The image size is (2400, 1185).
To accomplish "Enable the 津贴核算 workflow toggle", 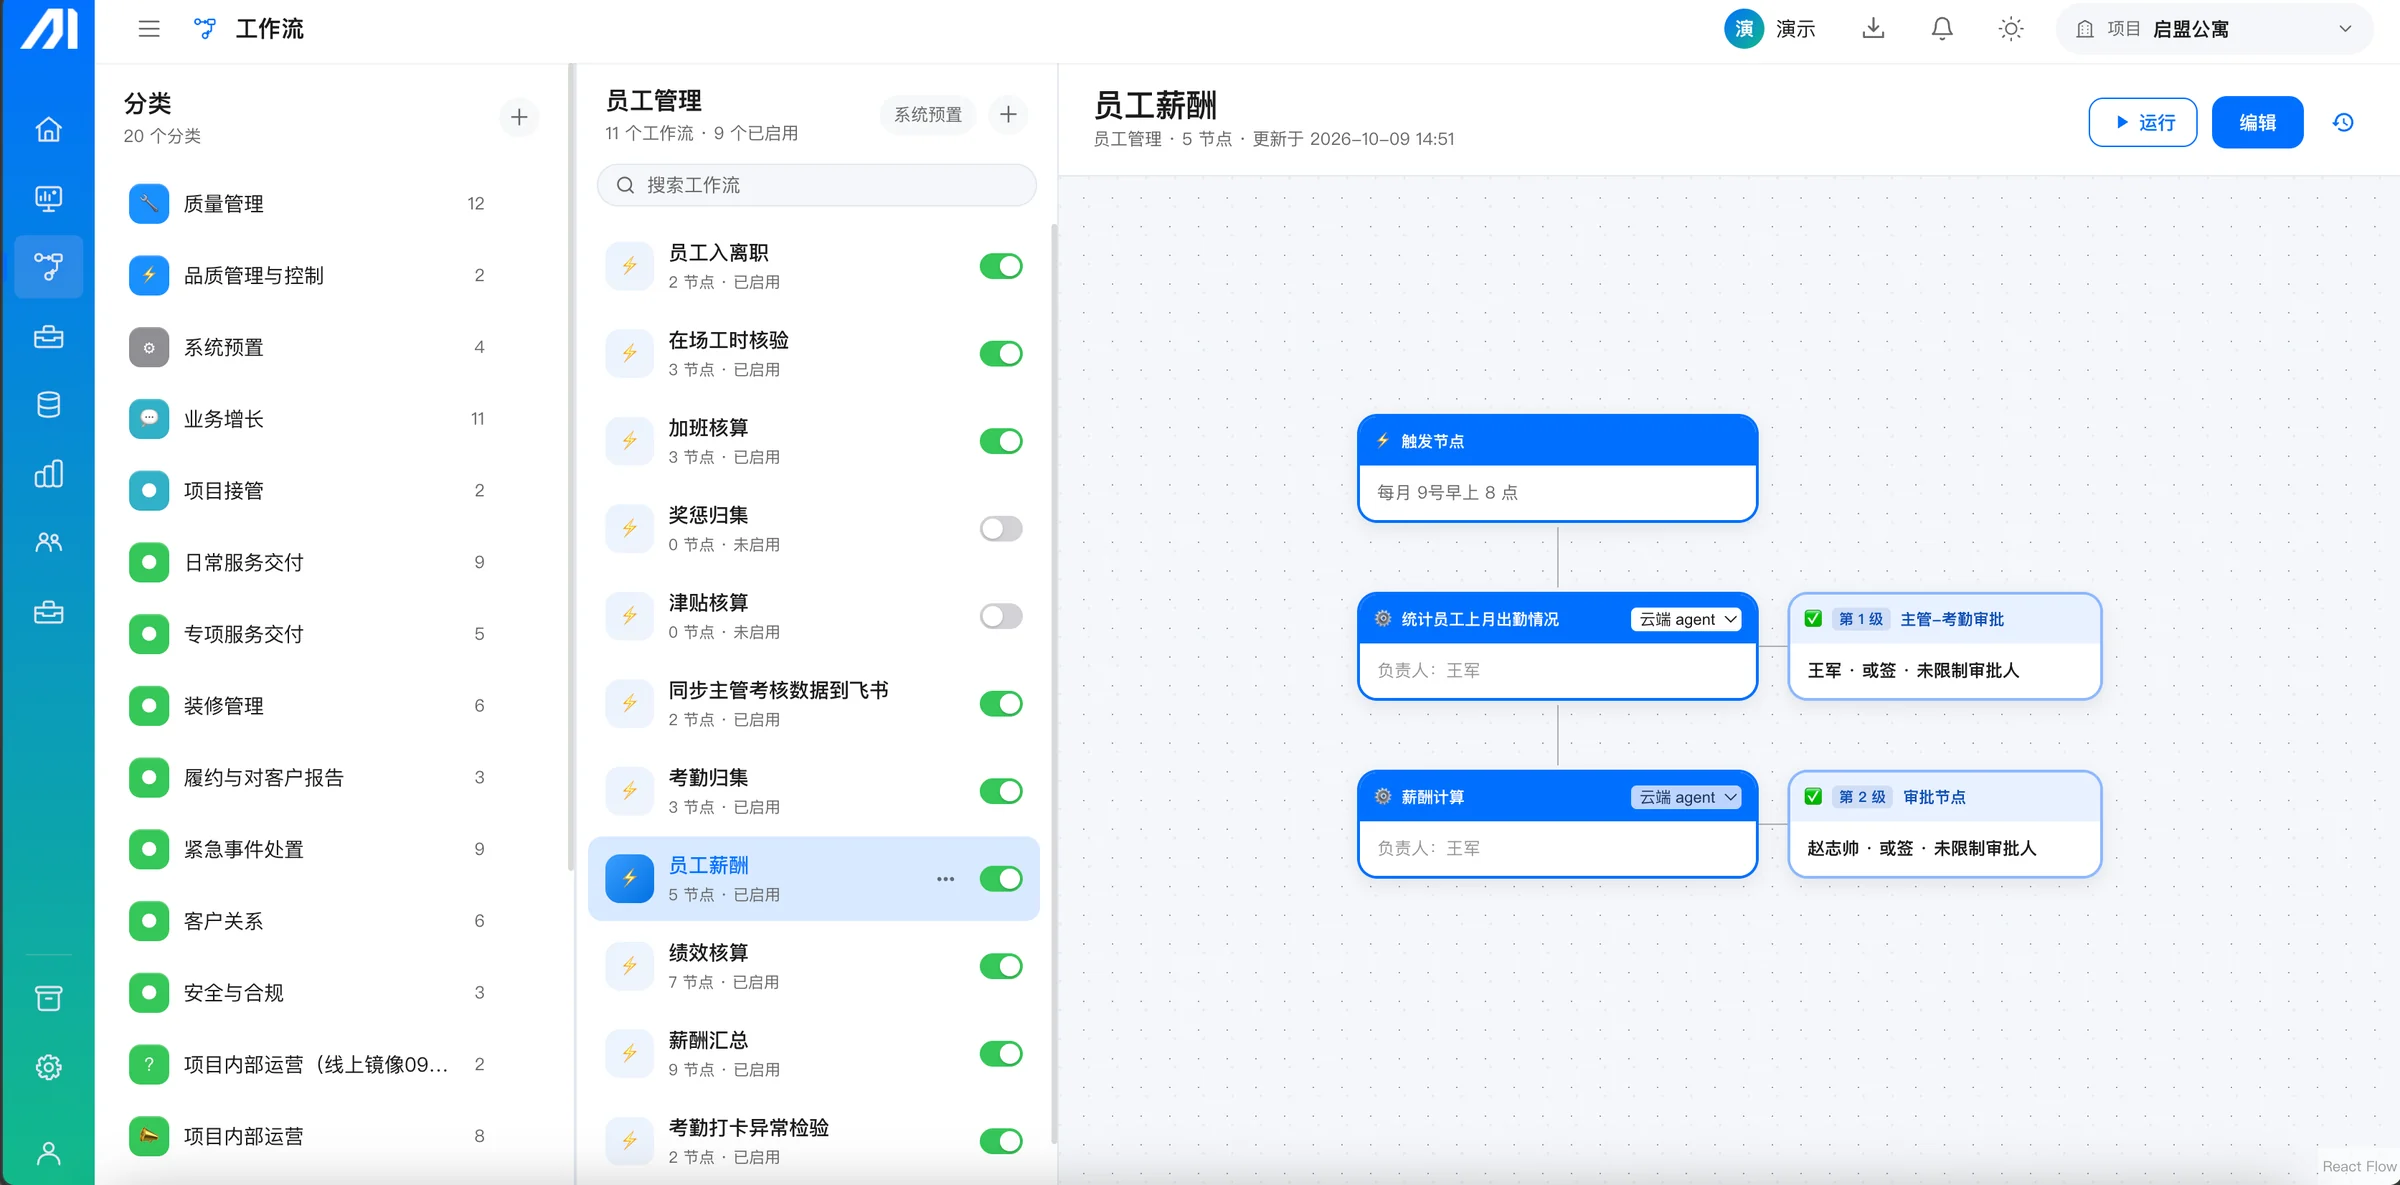I will pos(1001,616).
